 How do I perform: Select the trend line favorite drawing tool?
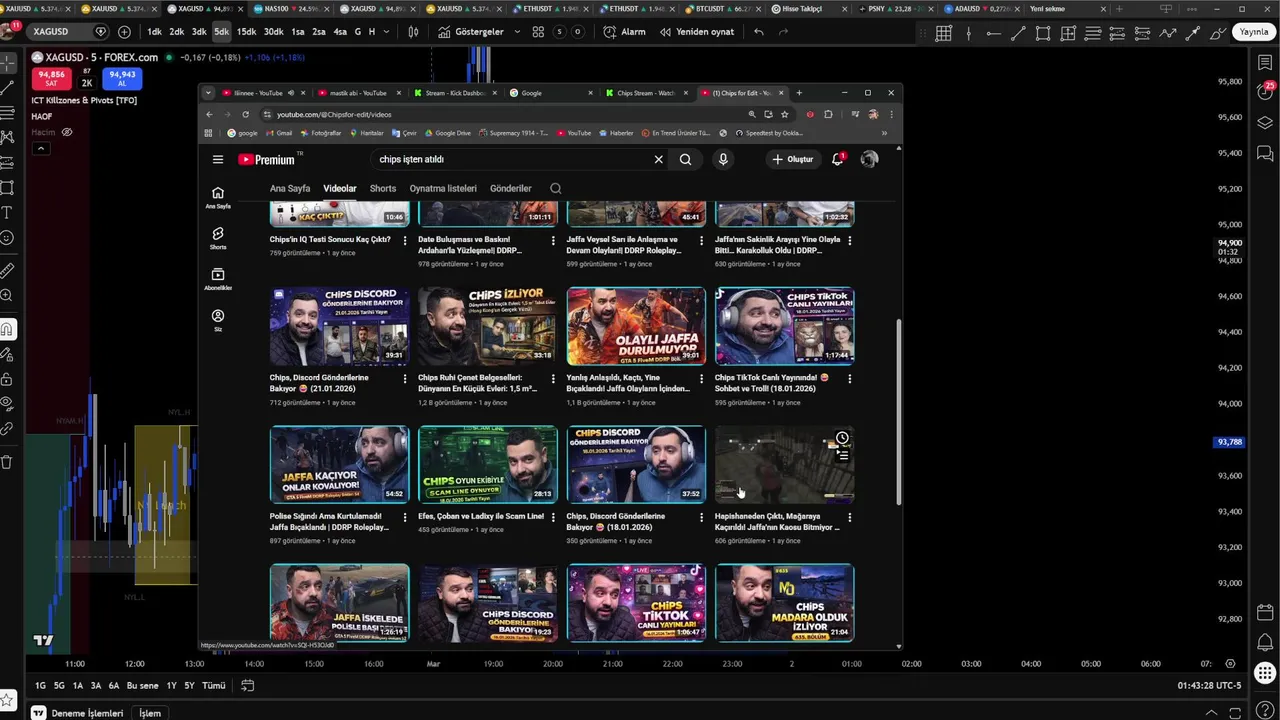click(1018, 33)
